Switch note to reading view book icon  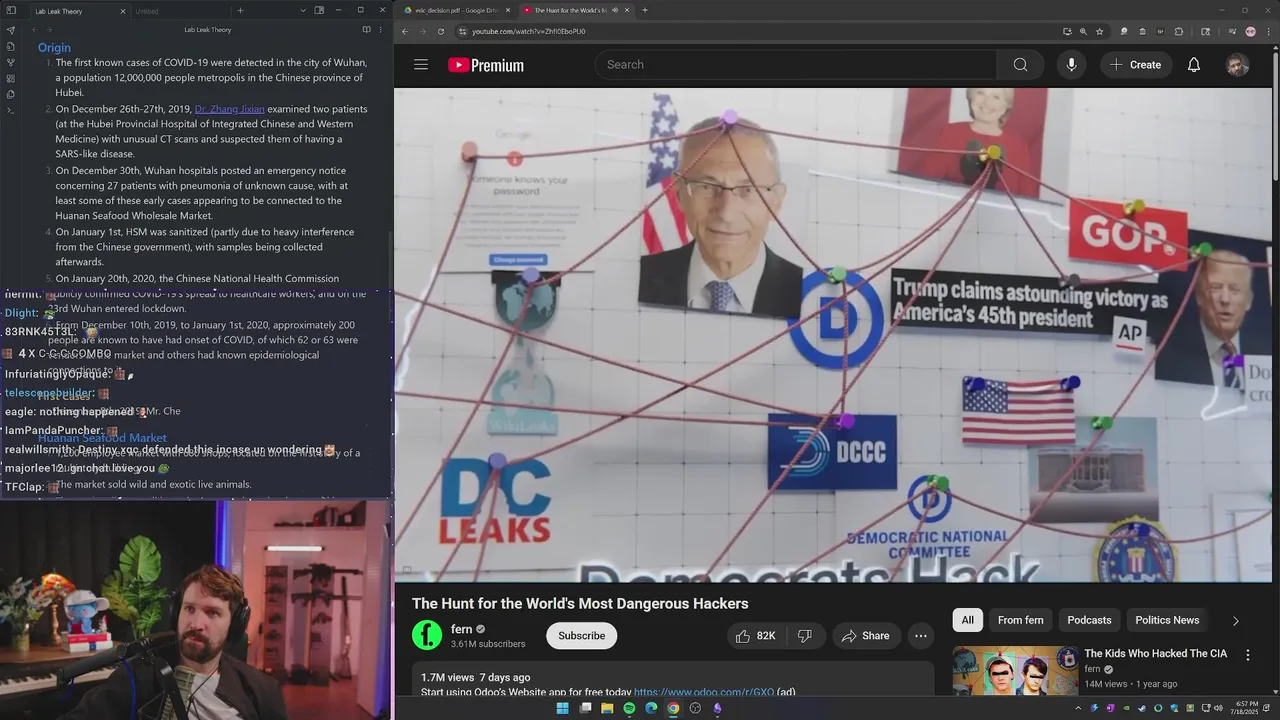[x=366, y=30]
